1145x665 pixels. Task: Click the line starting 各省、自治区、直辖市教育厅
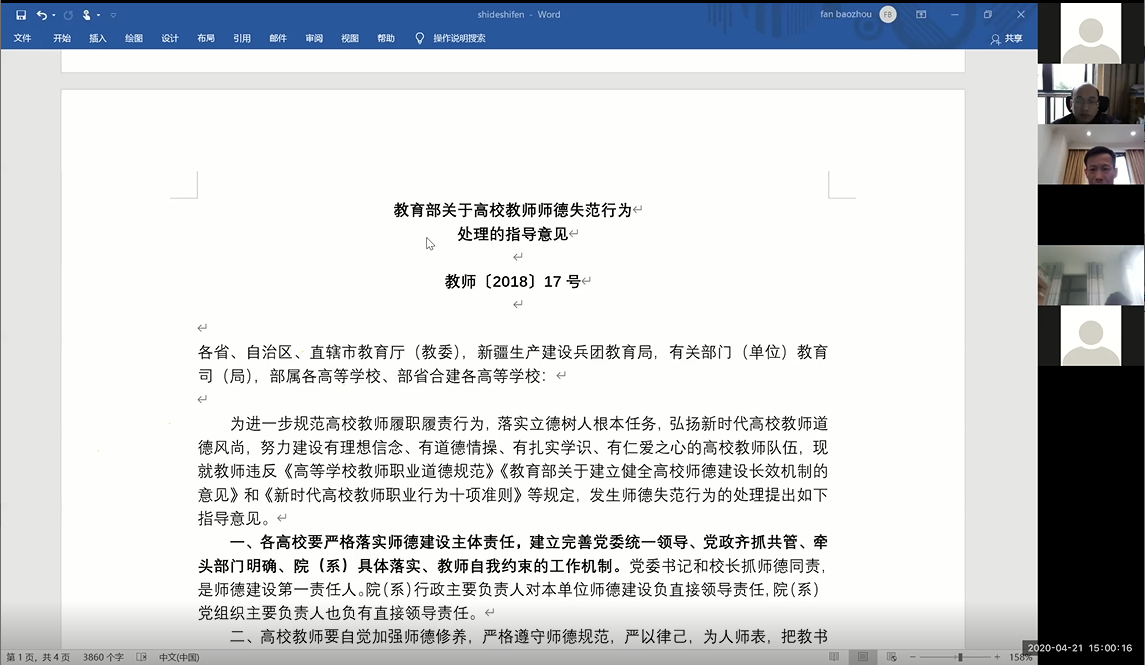[x=513, y=353]
